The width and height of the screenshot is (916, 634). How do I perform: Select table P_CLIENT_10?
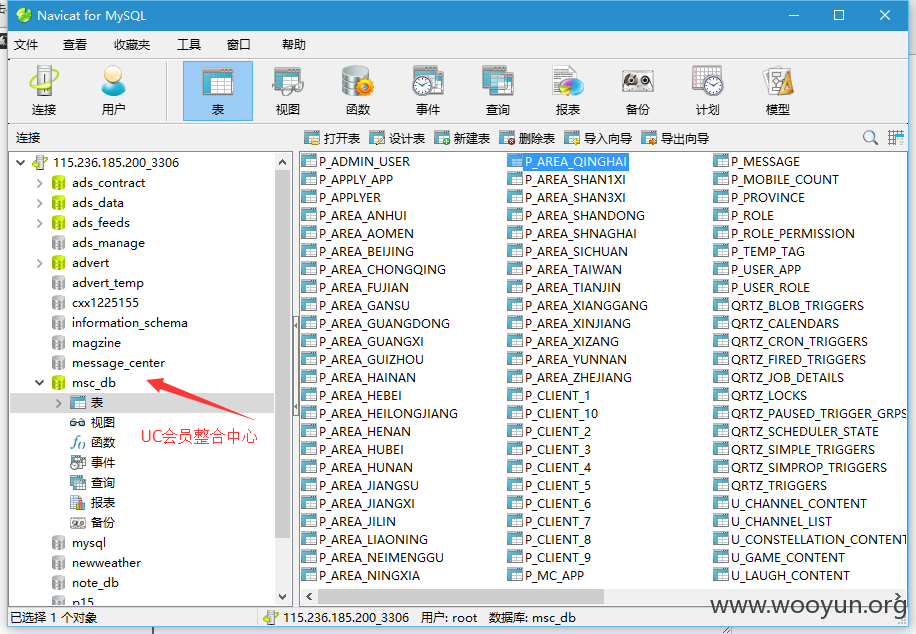(x=553, y=414)
